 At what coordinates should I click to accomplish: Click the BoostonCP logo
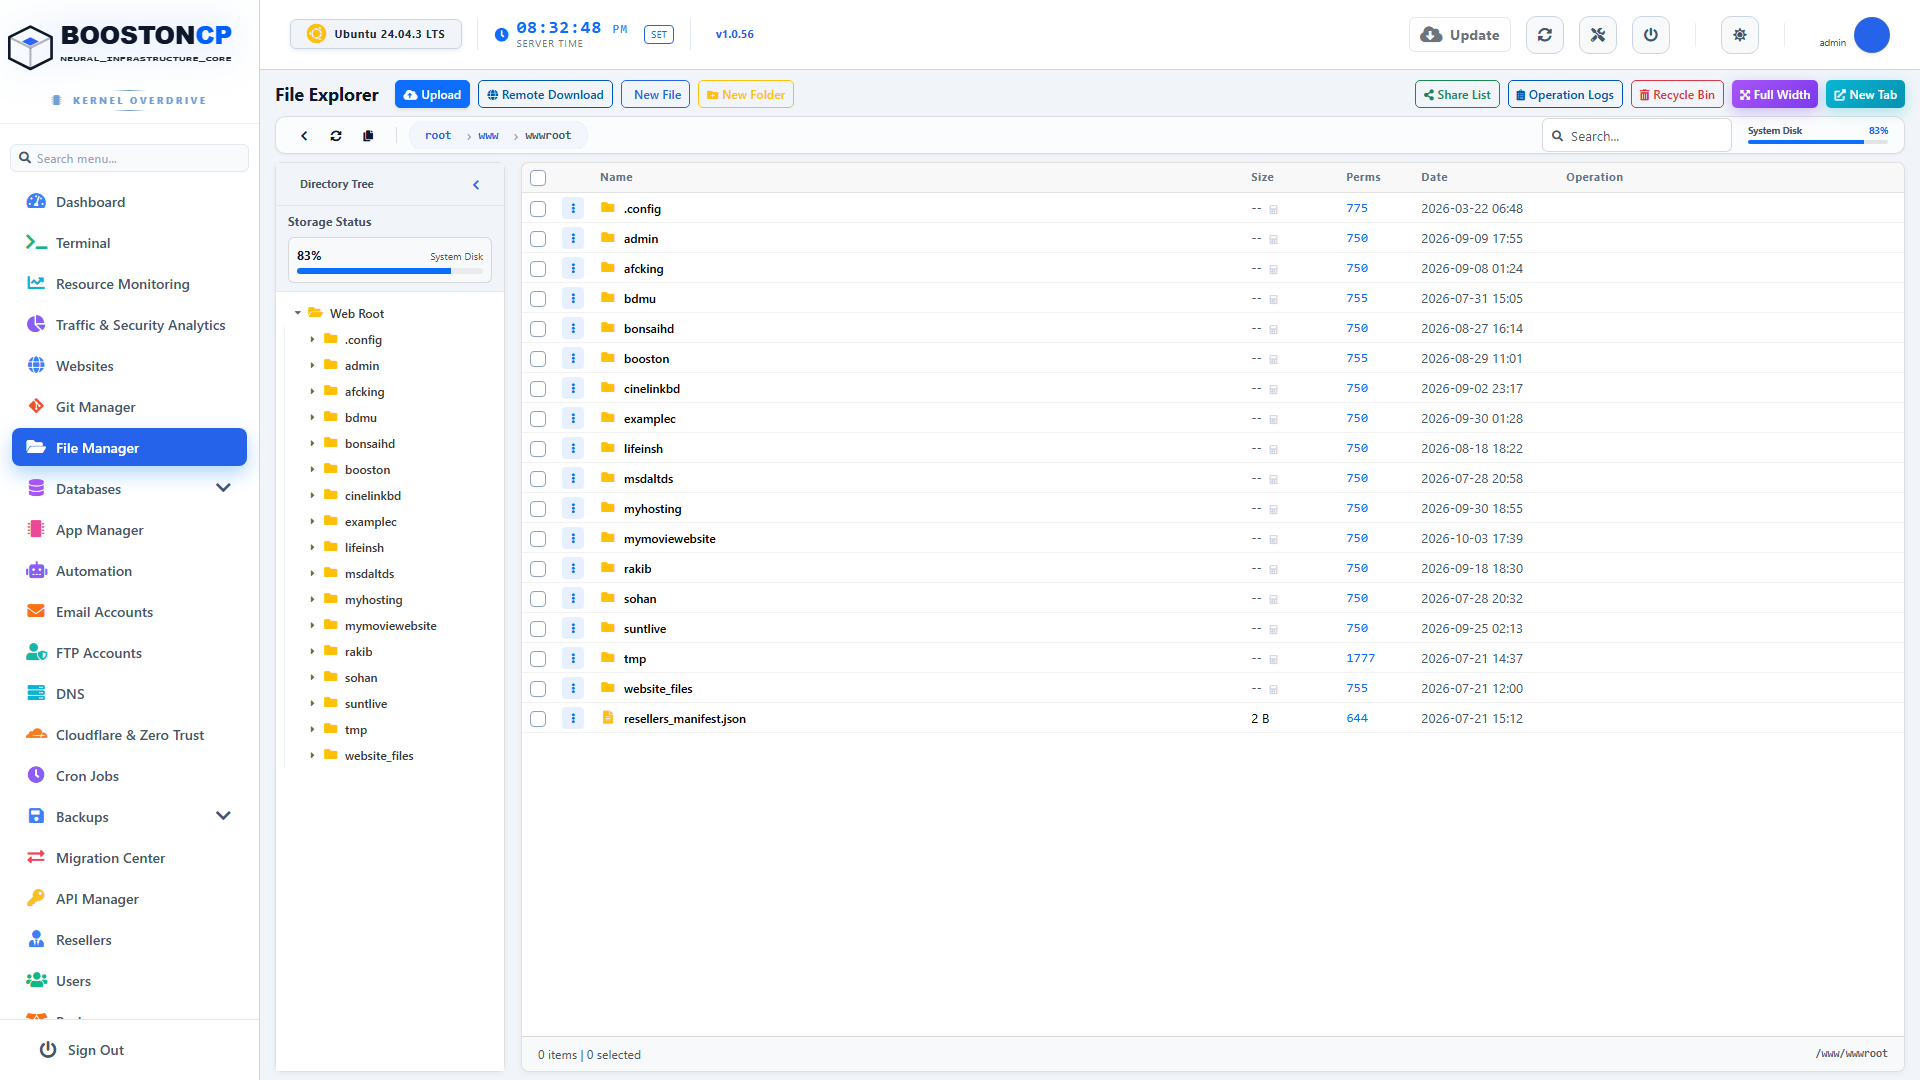tap(120, 46)
